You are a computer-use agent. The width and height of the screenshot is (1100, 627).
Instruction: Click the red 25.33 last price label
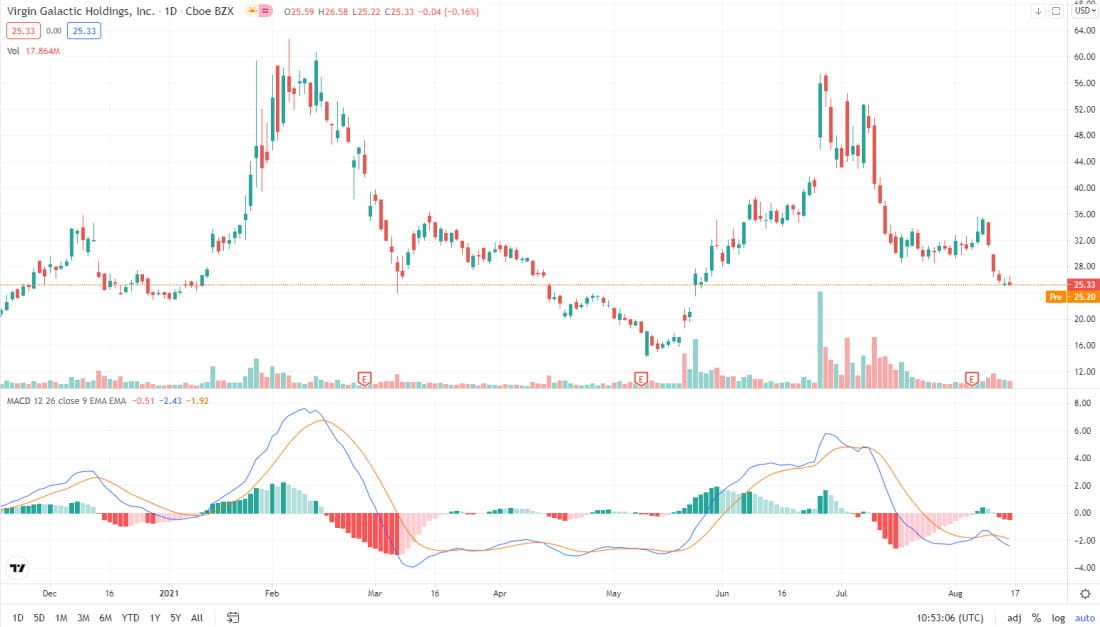pyautogui.click(x=1082, y=285)
